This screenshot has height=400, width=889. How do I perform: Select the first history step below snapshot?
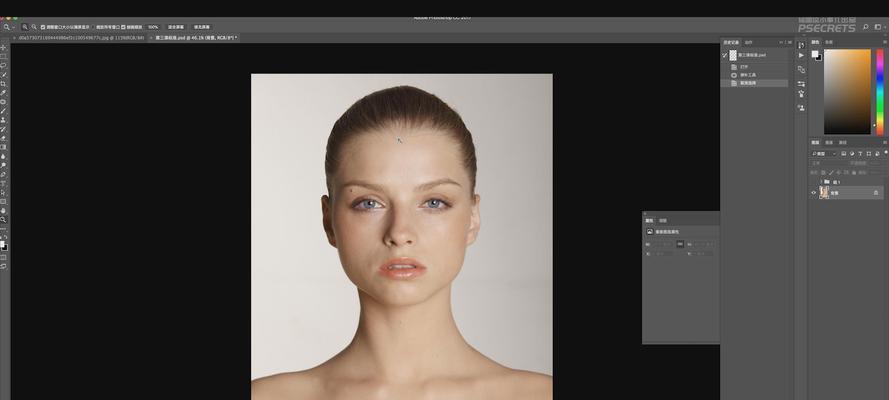point(754,67)
